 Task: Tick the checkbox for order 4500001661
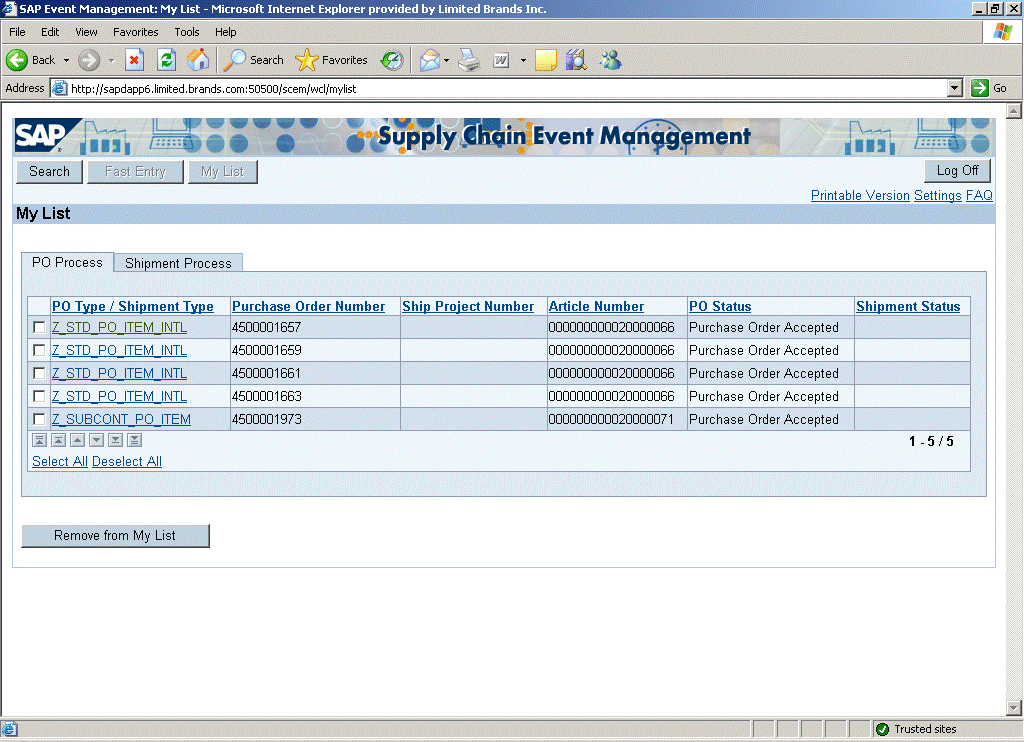39,373
